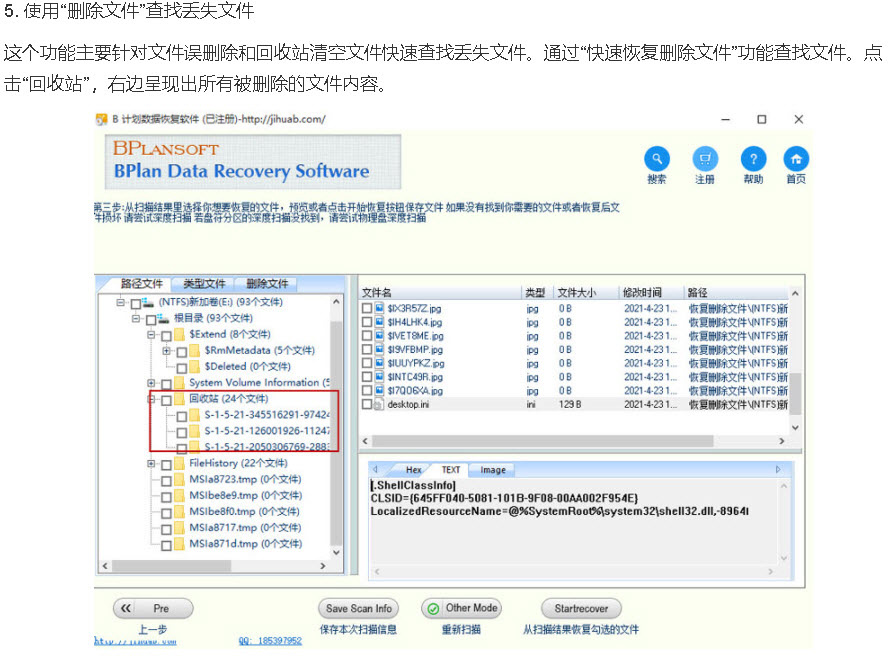Viewport: 896px width, 656px height.
Task: Click the $Extend folder icon
Action: (x=179, y=334)
